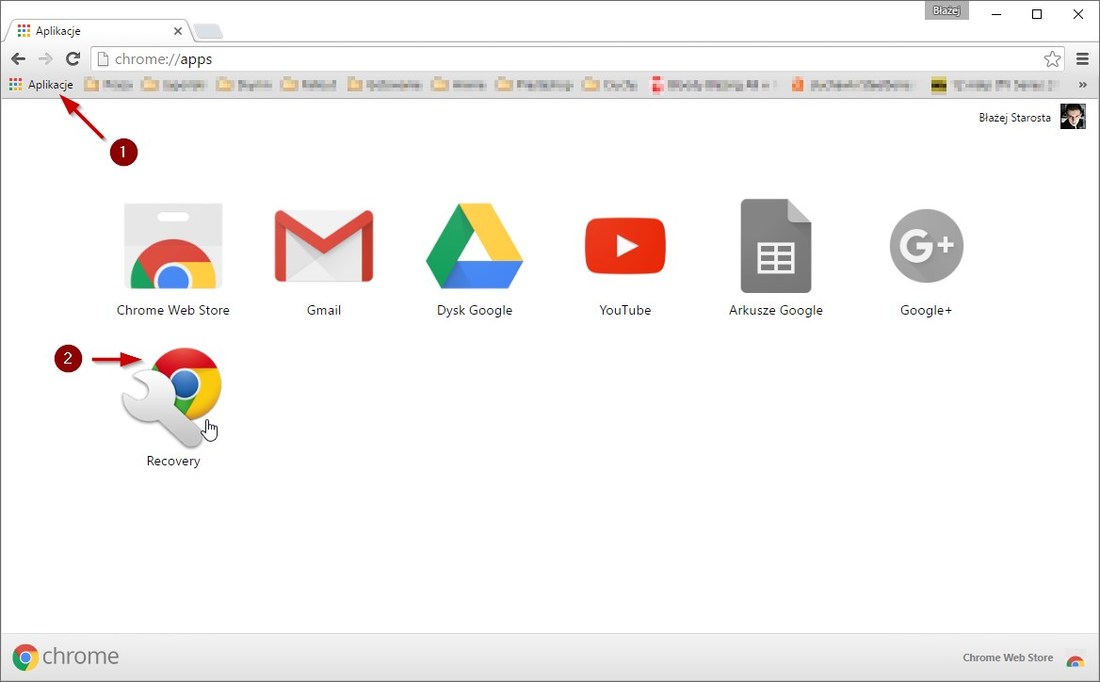Viewport: 1100px width, 682px height.
Task: Bookmark this page with the star
Action: pos(1052,59)
